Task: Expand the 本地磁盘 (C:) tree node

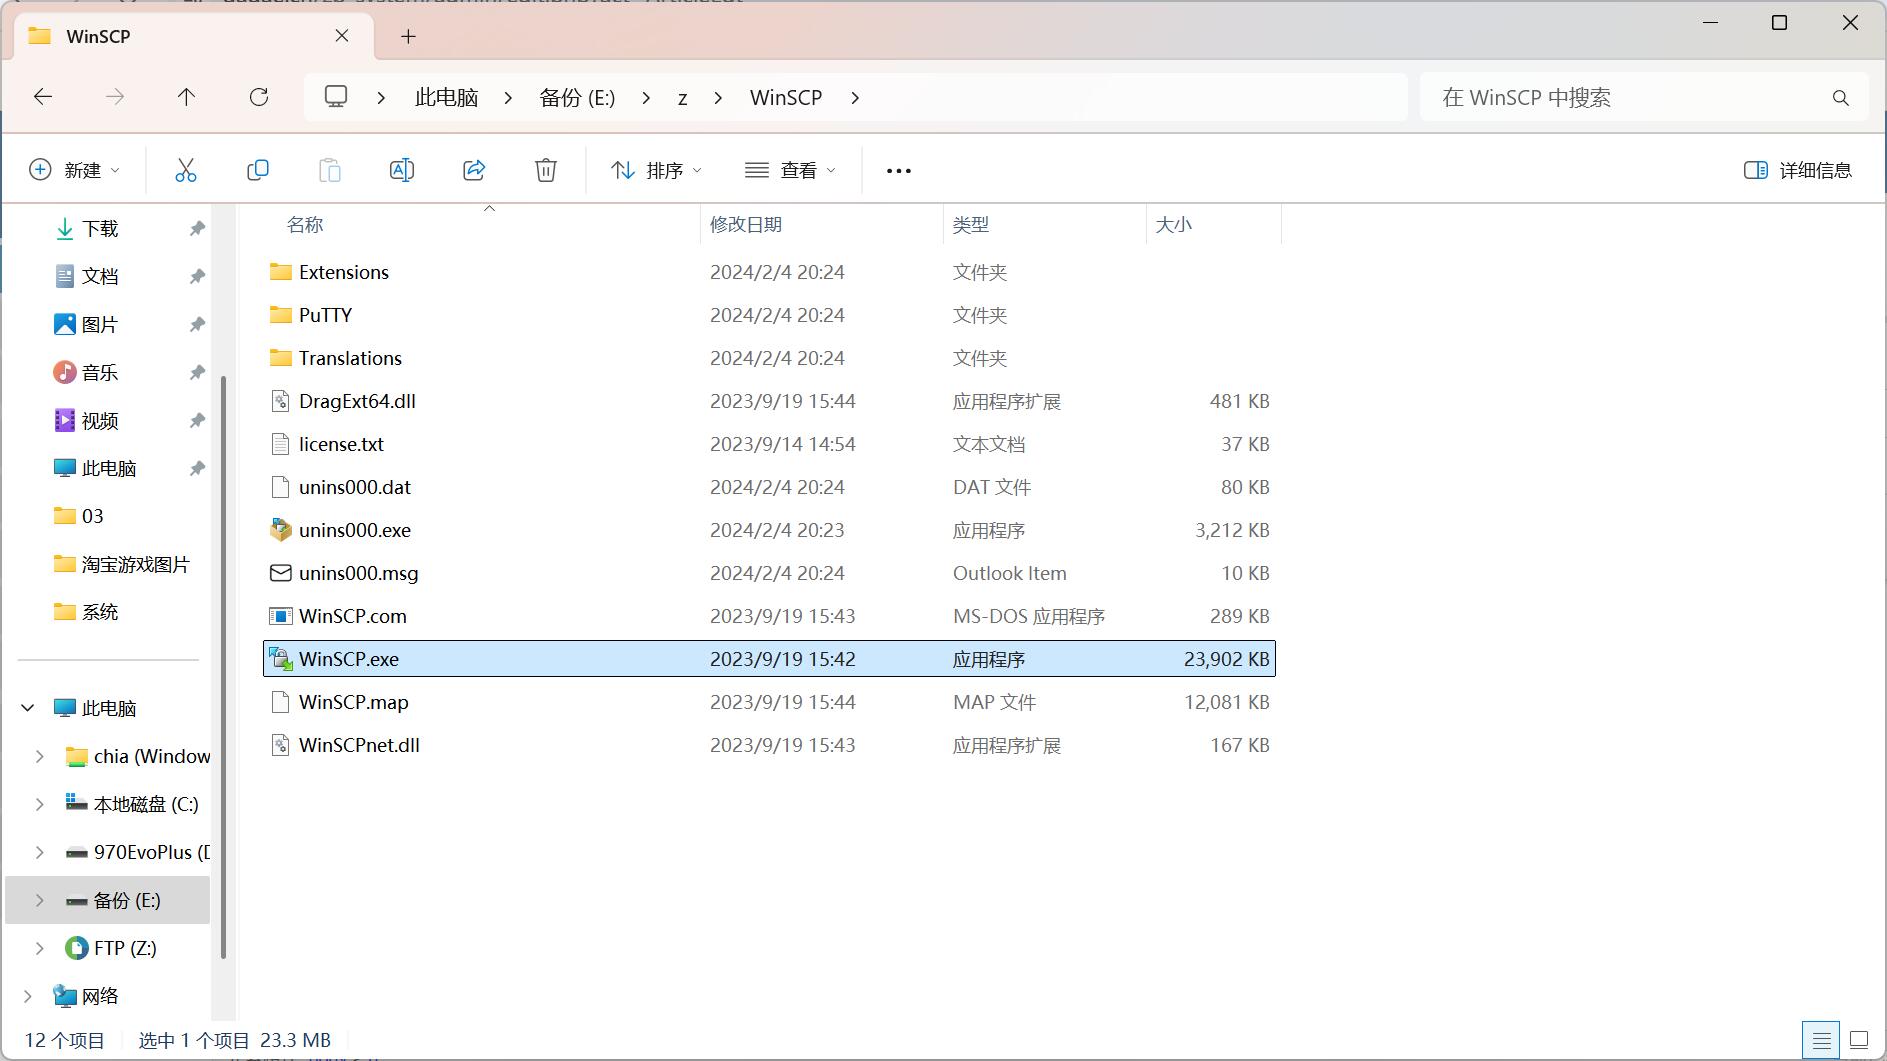Action: 40,804
